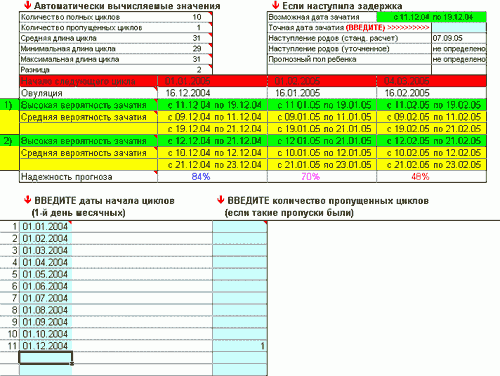Click the 70% forecast reliability value
The image size is (500, 376).
(x=311, y=177)
